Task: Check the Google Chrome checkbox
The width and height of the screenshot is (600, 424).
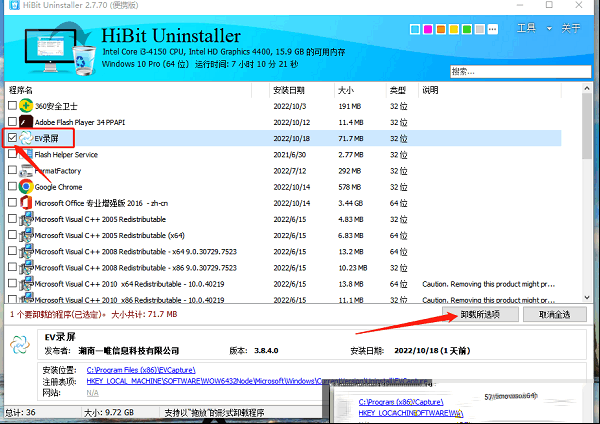Action: [12, 186]
